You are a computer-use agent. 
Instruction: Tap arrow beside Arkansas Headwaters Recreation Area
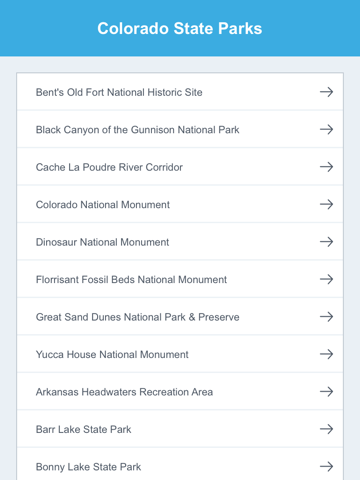point(326,392)
